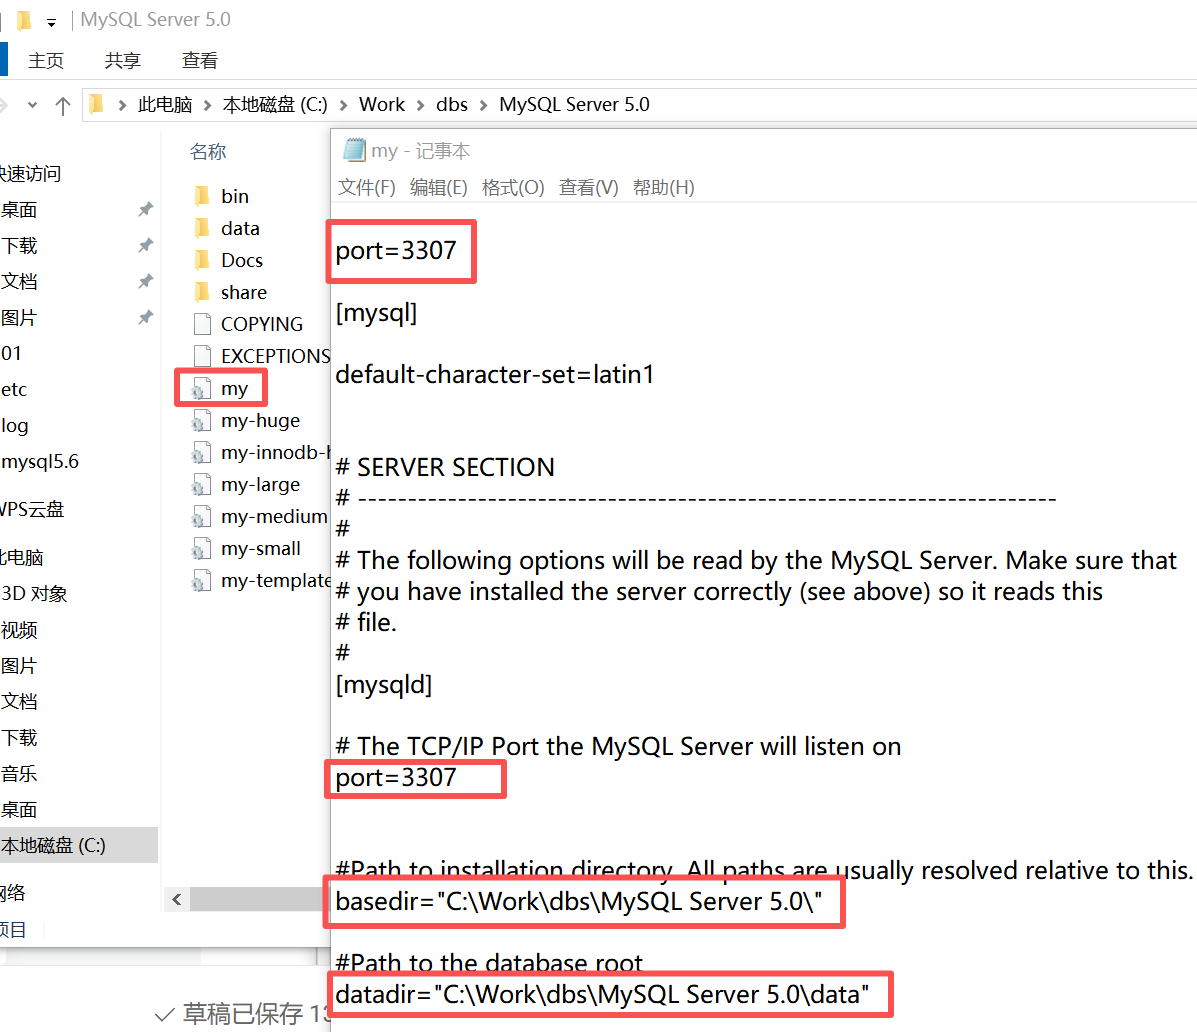Viewport: 1197px width, 1032px height.
Task: Open Notepad 格式(O) menu
Action: (x=513, y=187)
